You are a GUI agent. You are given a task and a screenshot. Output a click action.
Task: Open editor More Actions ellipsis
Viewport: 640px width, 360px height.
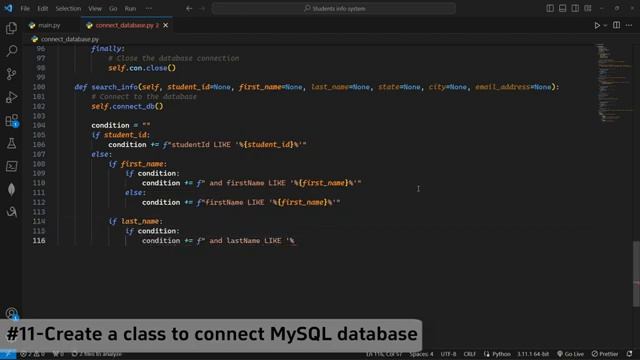[x=629, y=25]
